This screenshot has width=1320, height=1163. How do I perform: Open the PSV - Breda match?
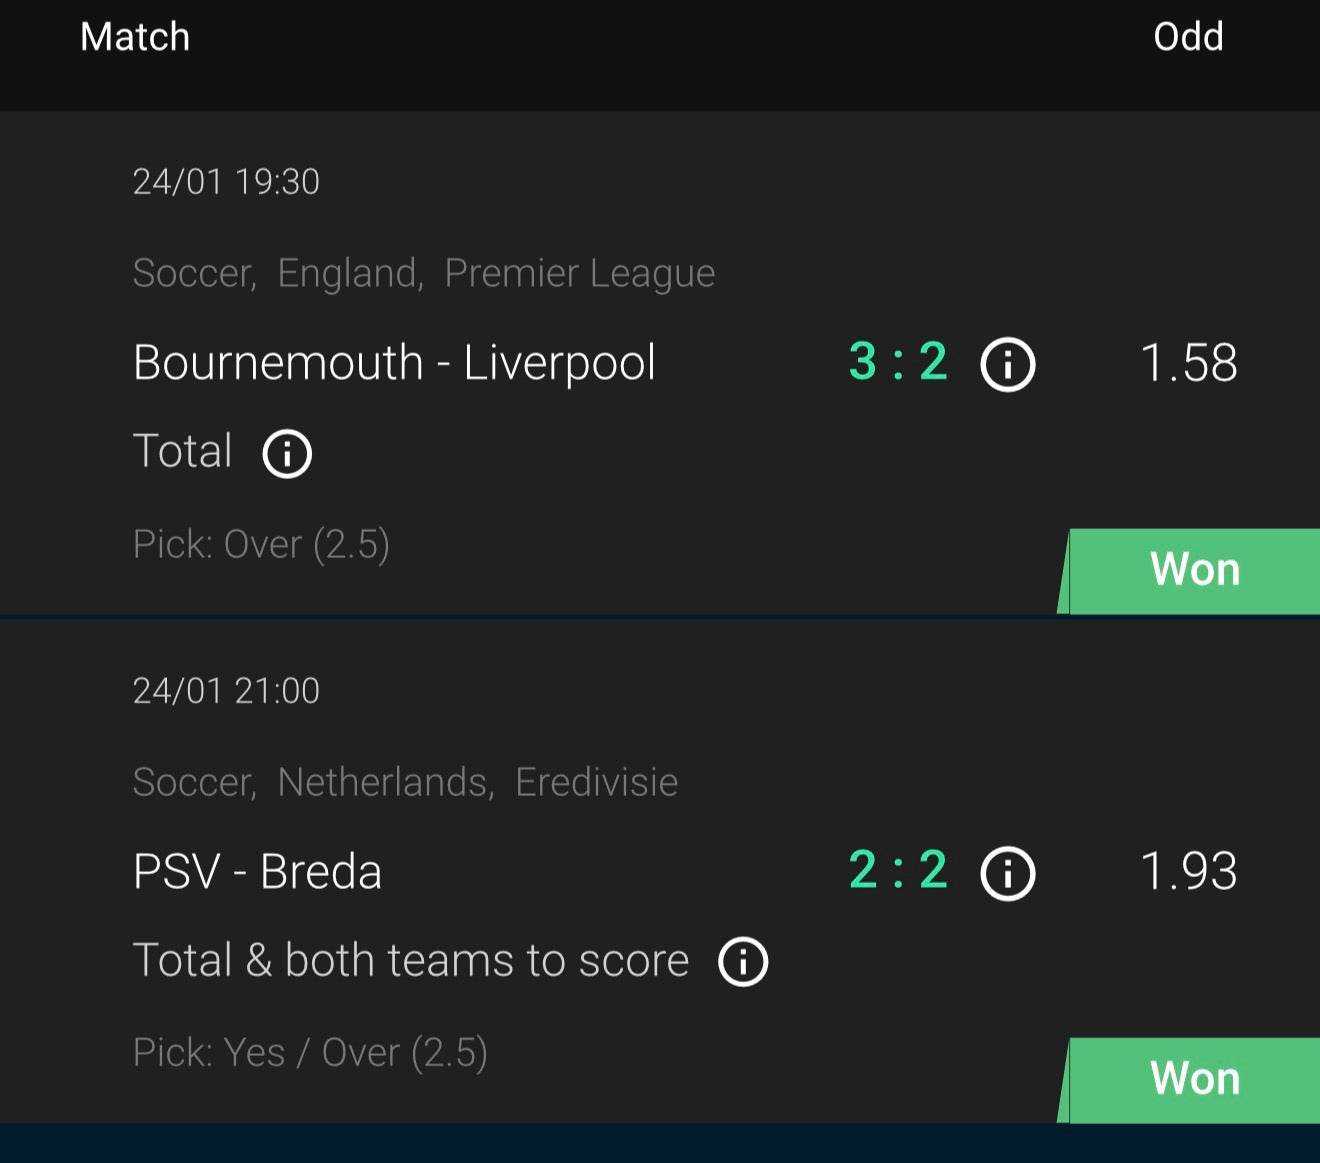pyautogui.click(x=257, y=872)
